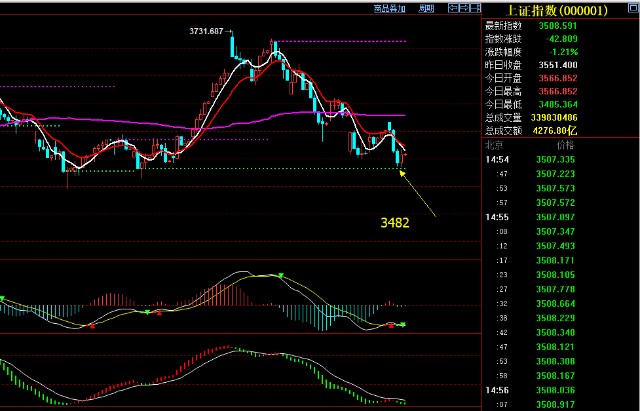Click the rightmost green arrow MACD signal marker
Viewport: 640px width, 411px height.
click(x=405, y=324)
